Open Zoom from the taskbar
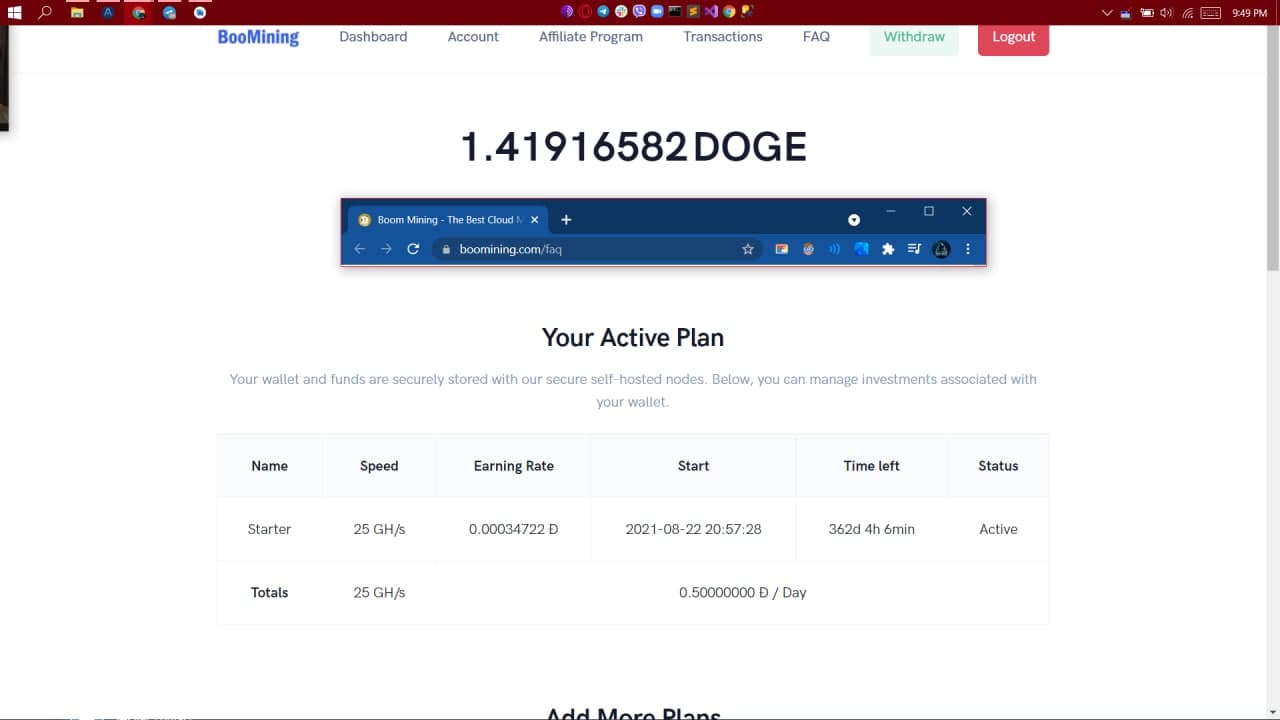Image resolution: width=1280 pixels, height=720 pixels. (x=657, y=12)
